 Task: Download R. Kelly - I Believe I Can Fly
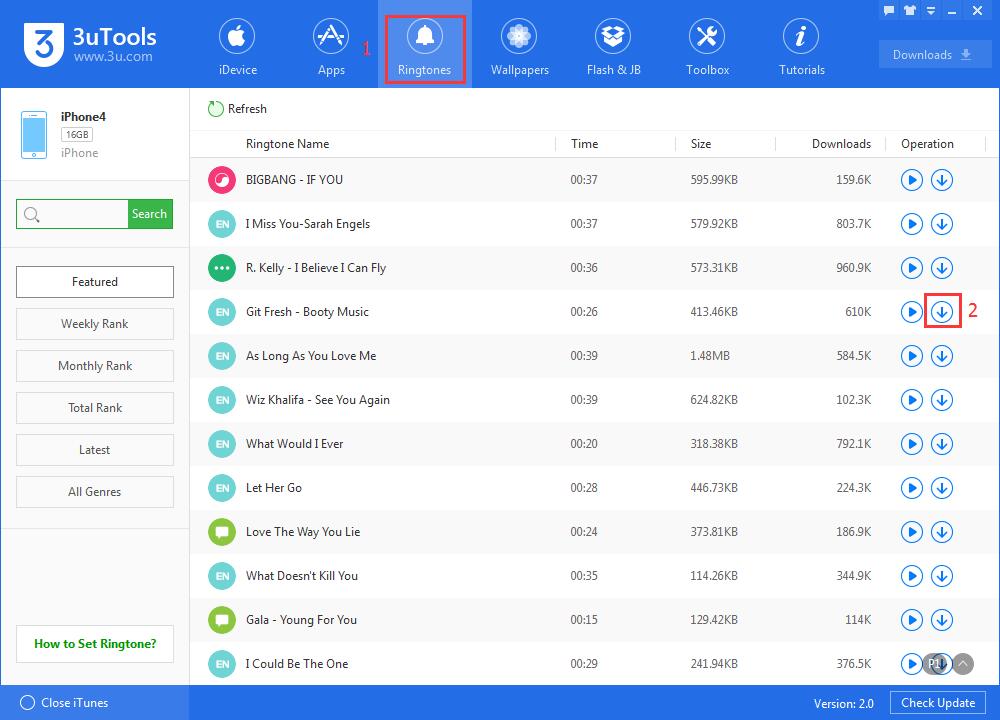pos(942,268)
